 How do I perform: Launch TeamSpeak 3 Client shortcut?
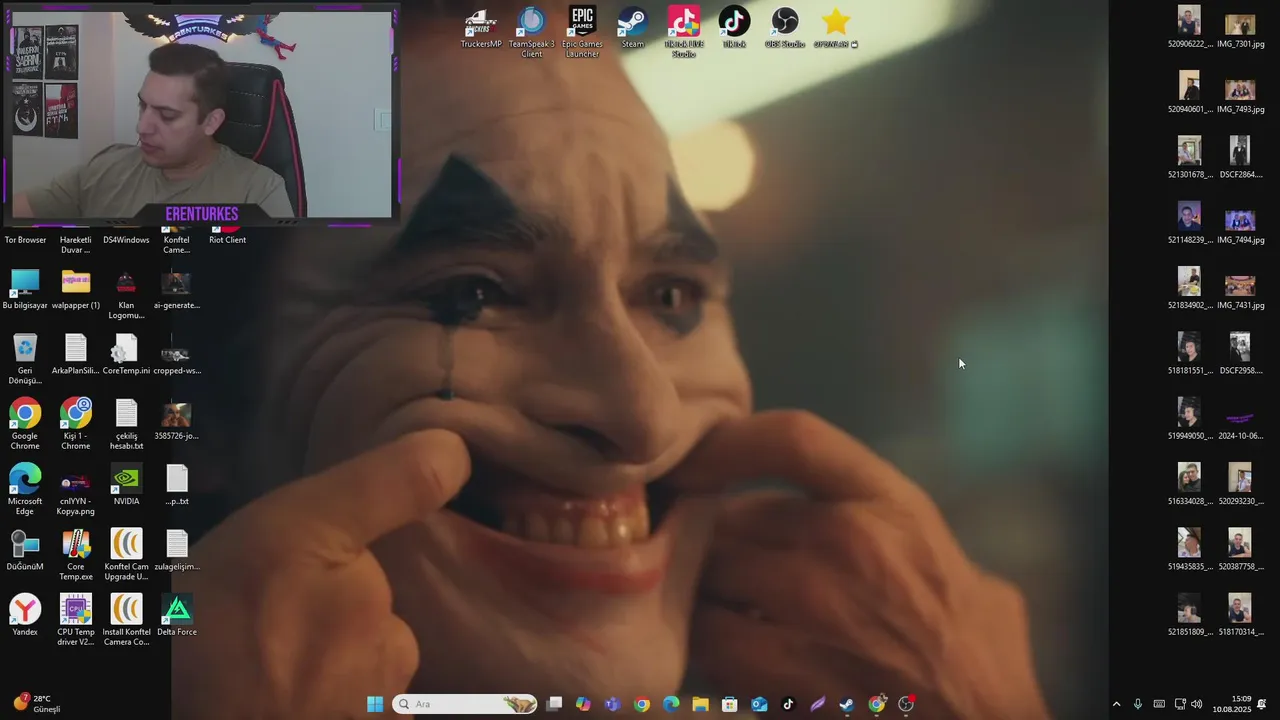(x=531, y=32)
